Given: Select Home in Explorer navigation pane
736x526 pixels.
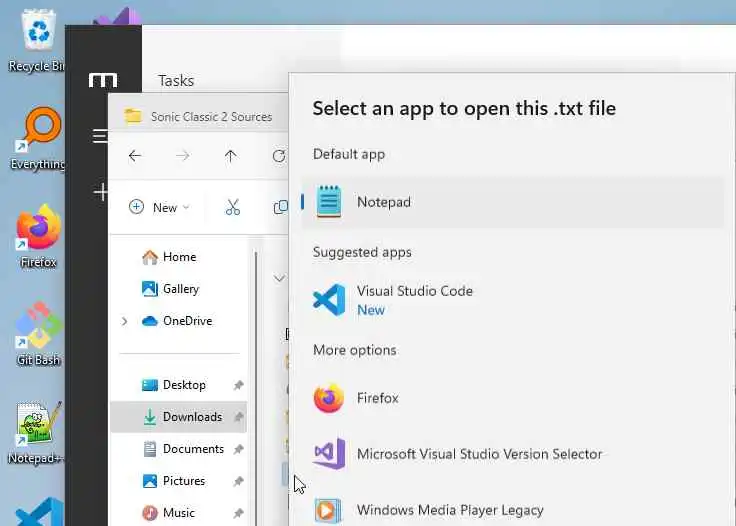Looking at the screenshot, I should click(x=178, y=257).
